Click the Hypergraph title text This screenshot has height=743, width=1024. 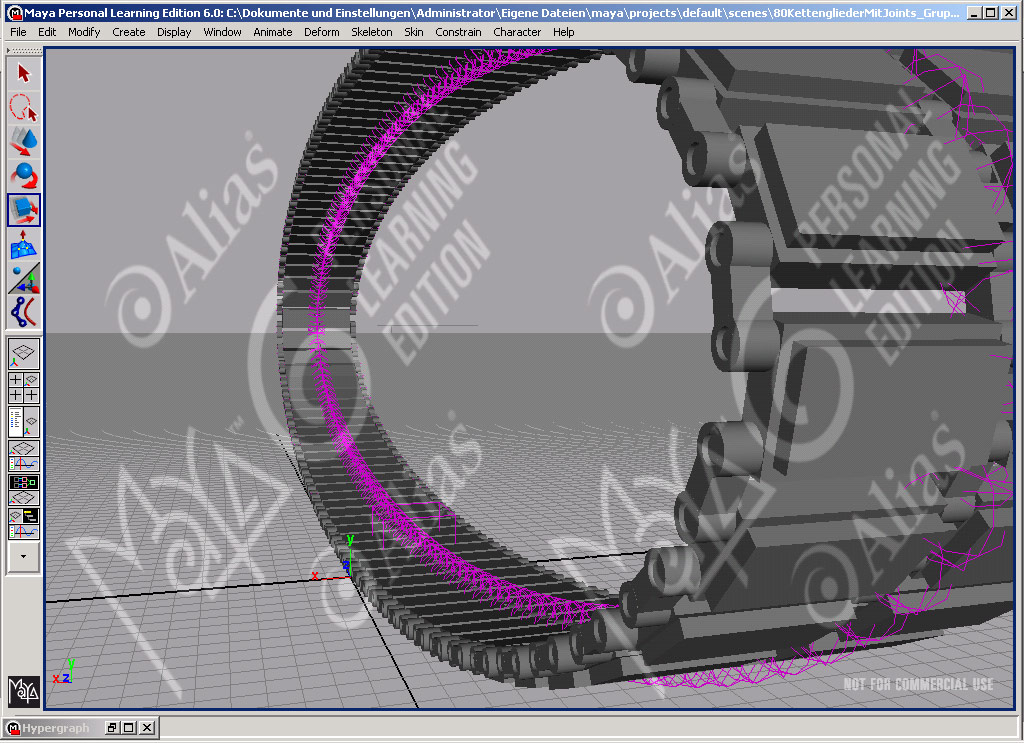pos(56,727)
